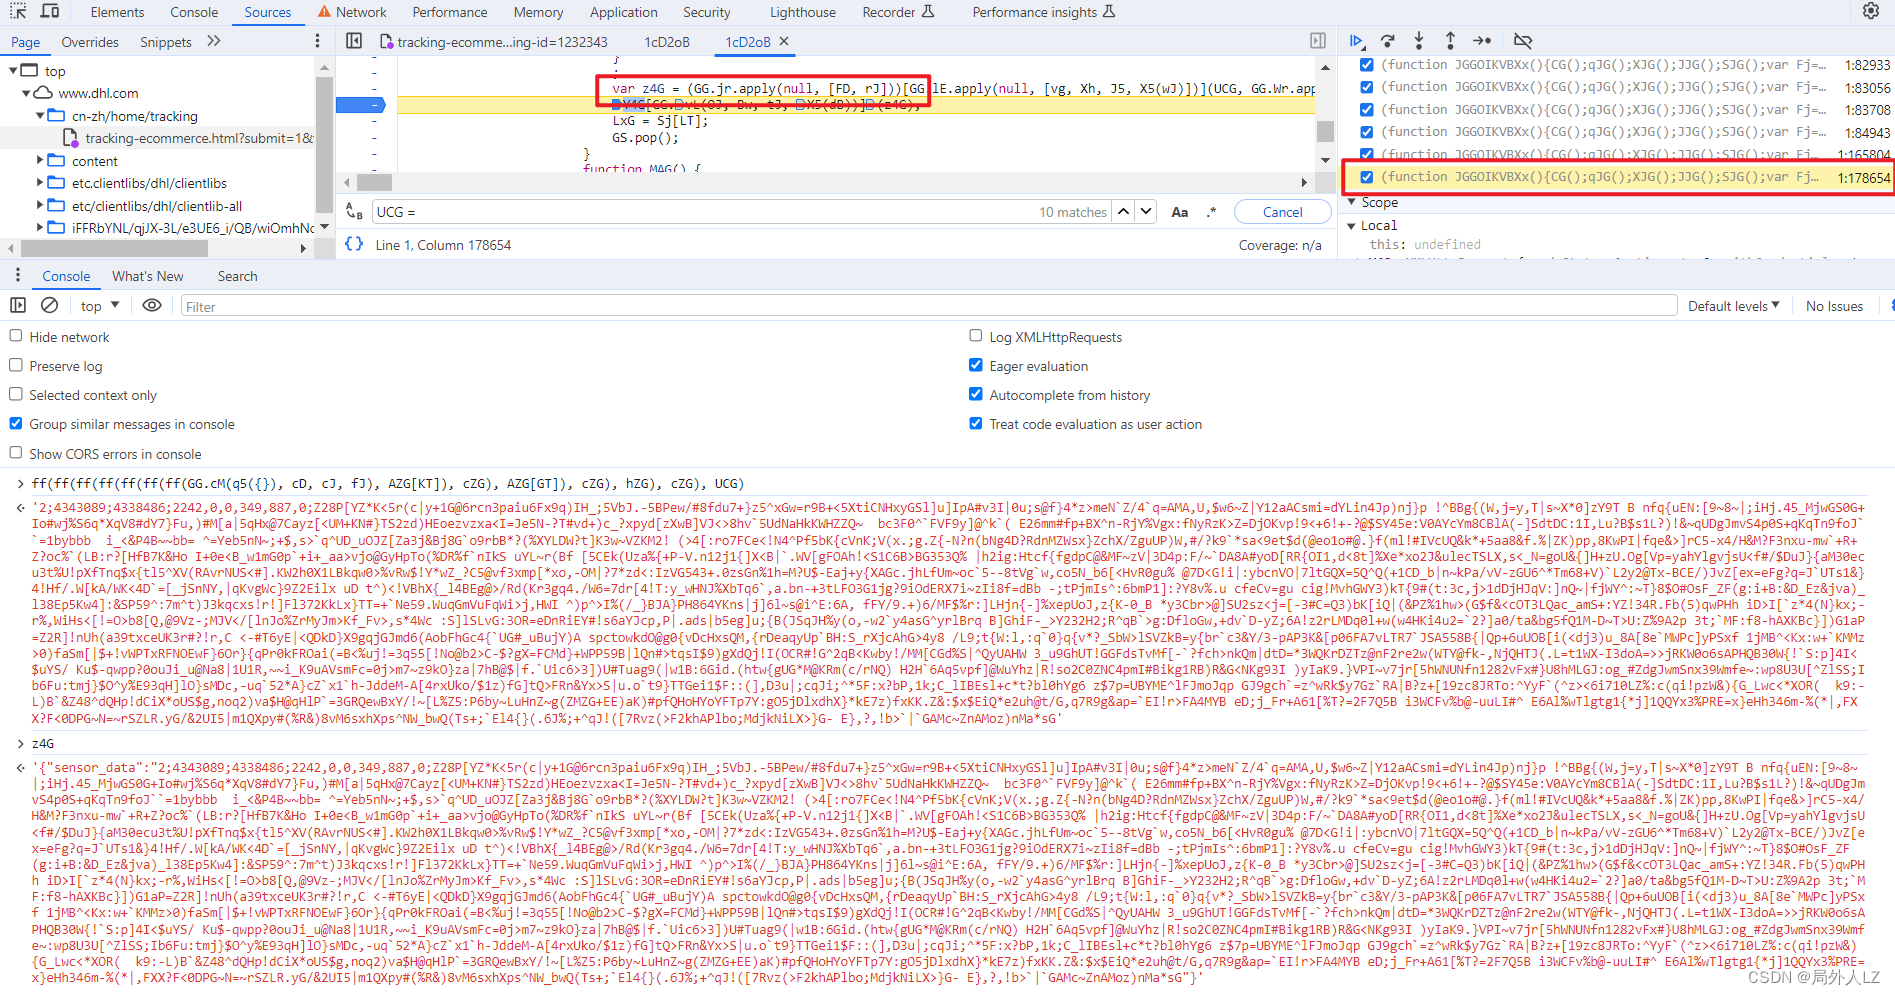This screenshot has height=995, width=1895.
Task: Create live expression eye icon
Action: (152, 305)
